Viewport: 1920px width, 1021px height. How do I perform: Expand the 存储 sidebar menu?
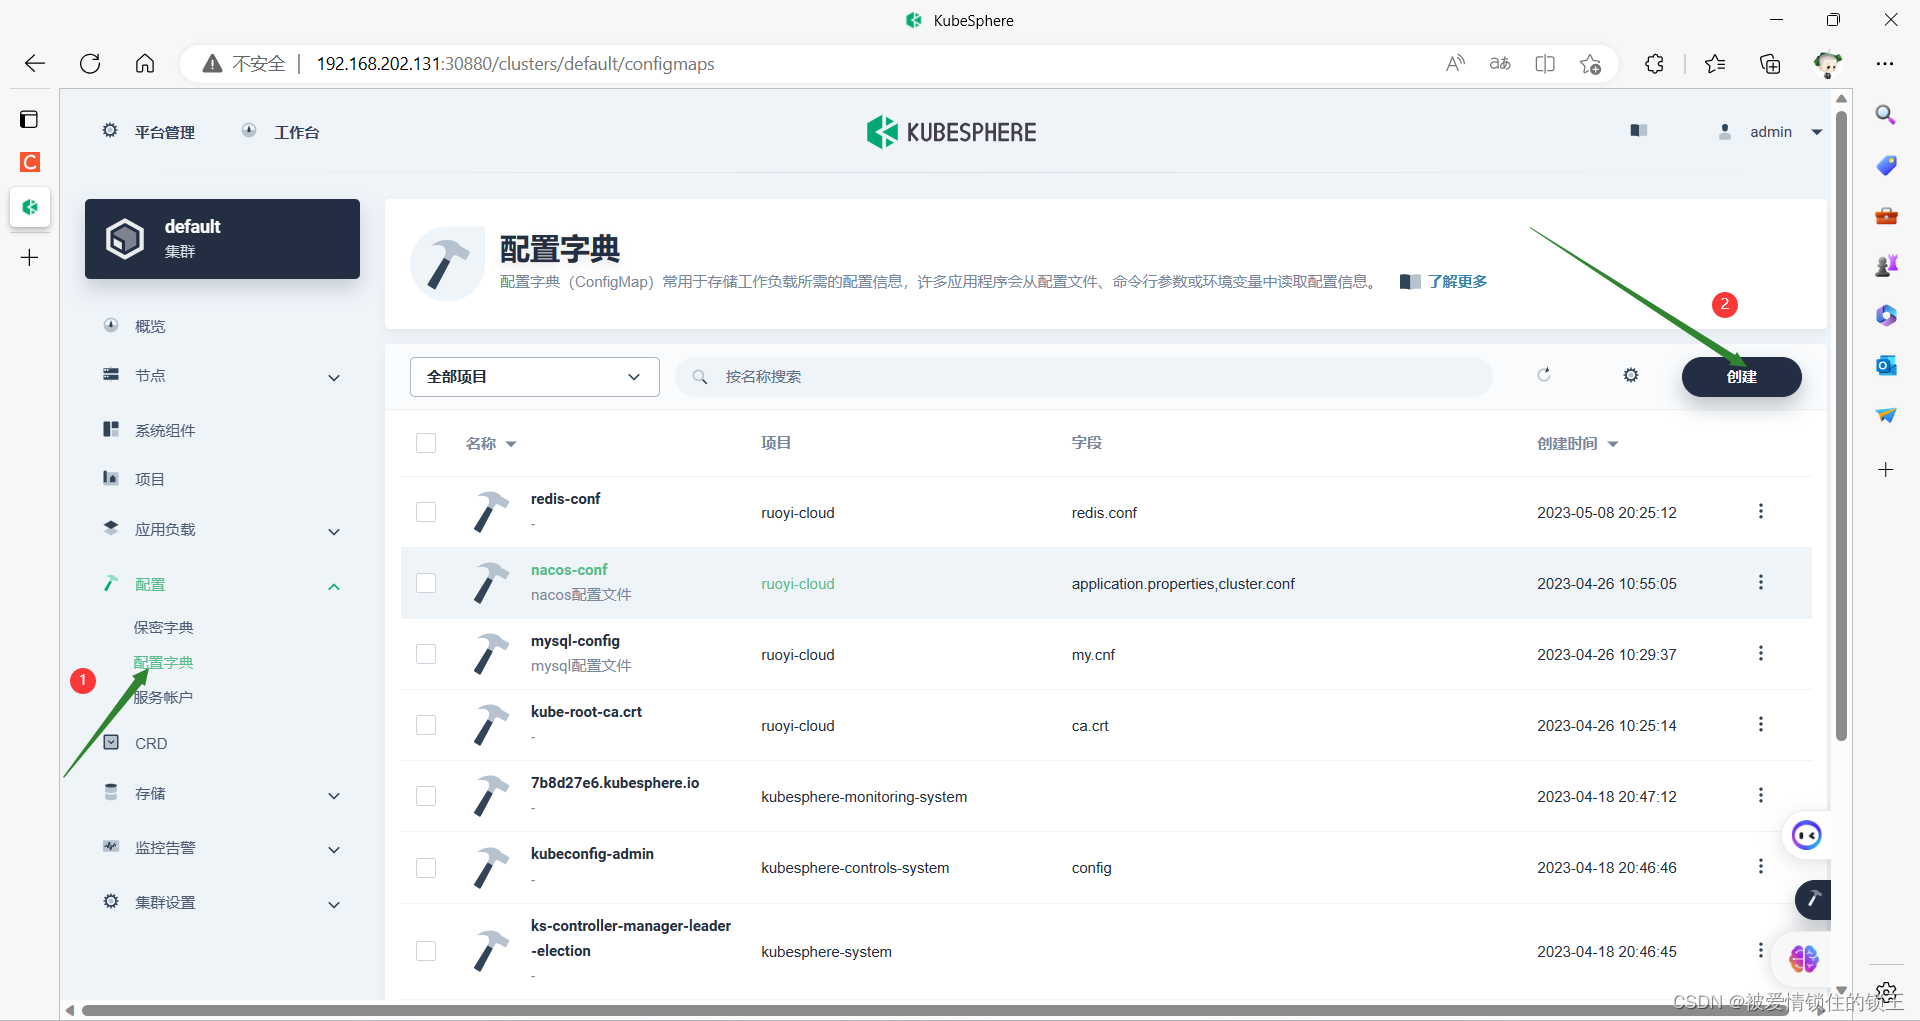[x=334, y=795]
